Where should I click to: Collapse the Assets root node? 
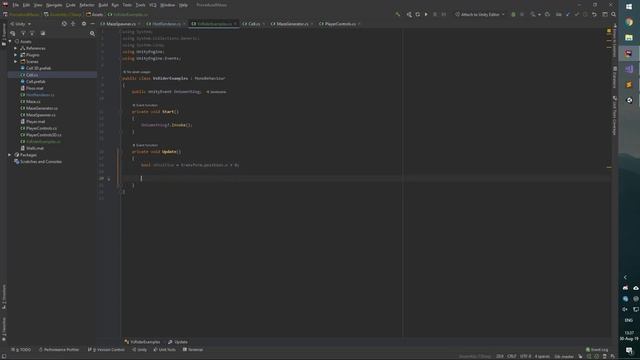10,41
